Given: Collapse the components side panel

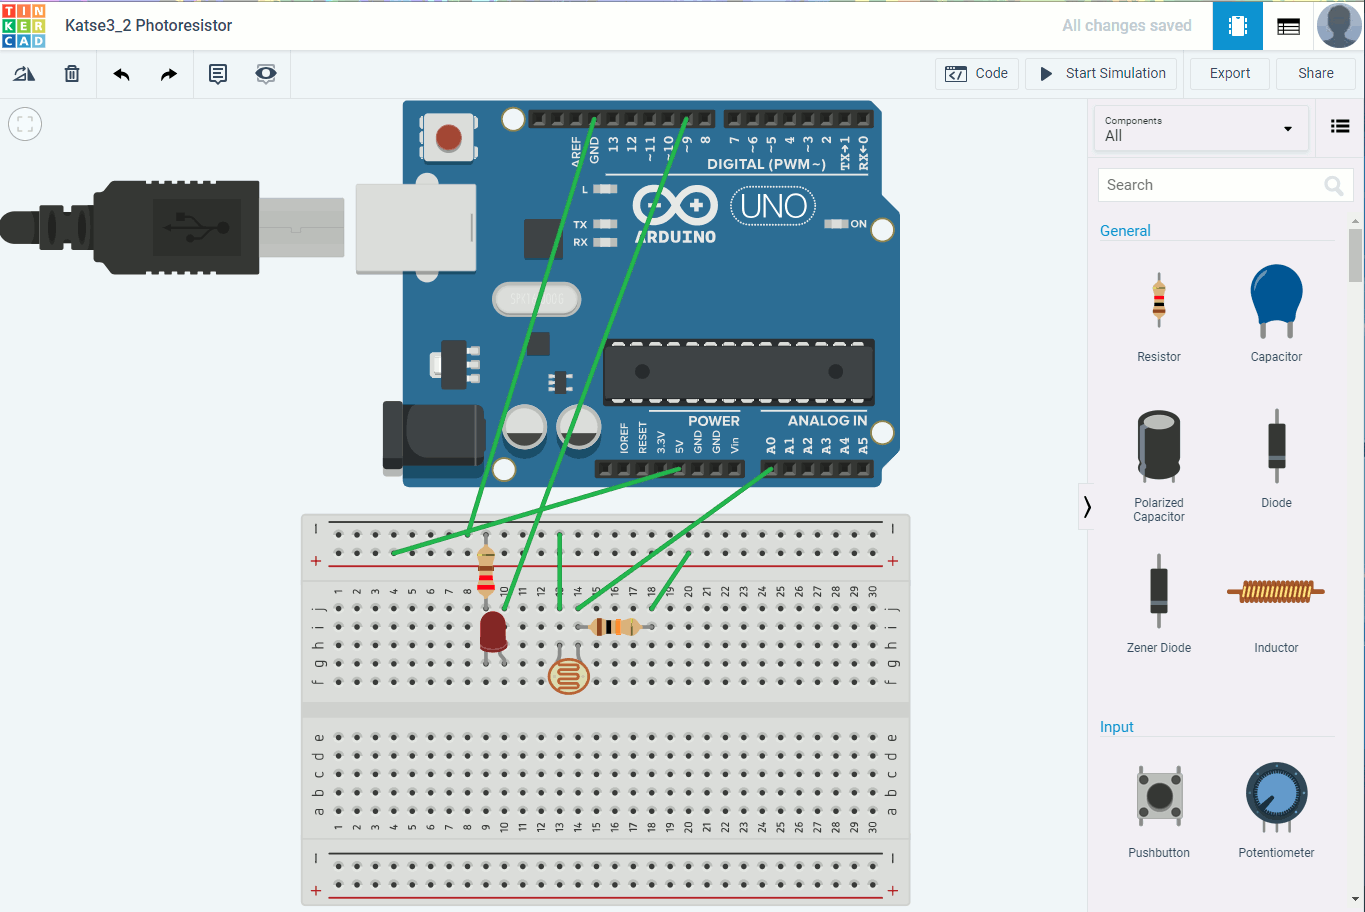Looking at the screenshot, I should [x=1087, y=507].
